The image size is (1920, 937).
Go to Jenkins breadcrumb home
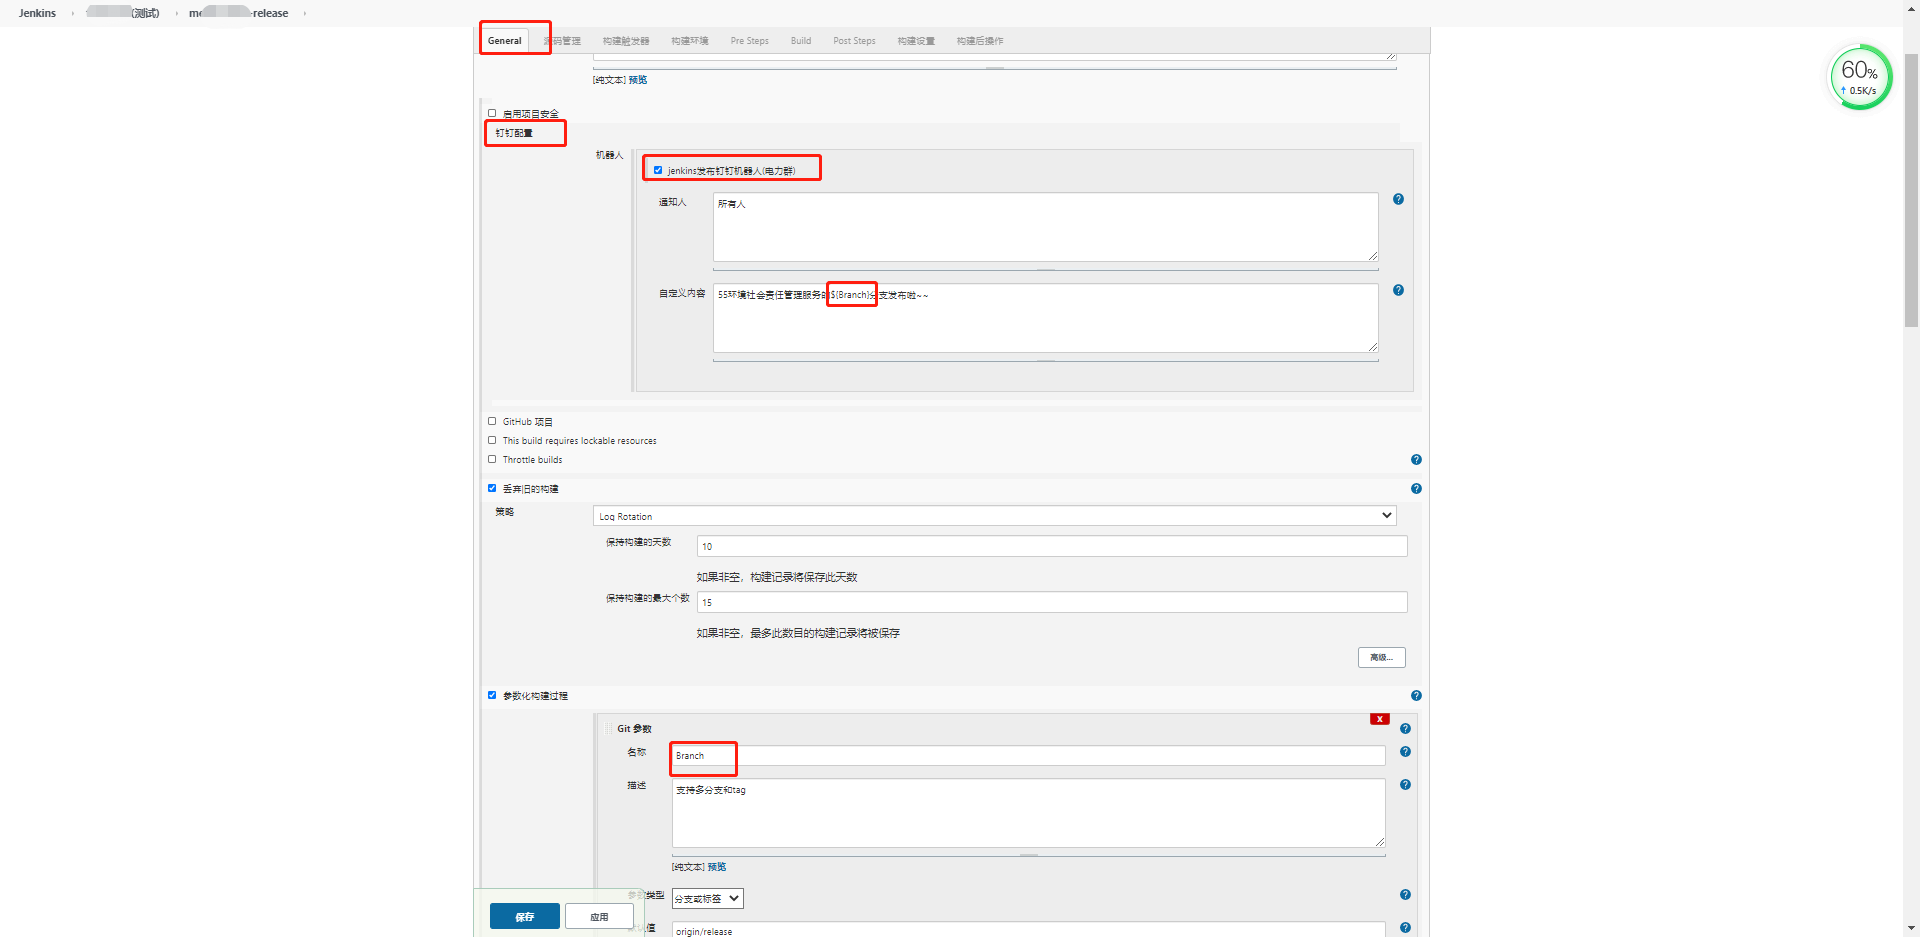pyautogui.click(x=37, y=13)
